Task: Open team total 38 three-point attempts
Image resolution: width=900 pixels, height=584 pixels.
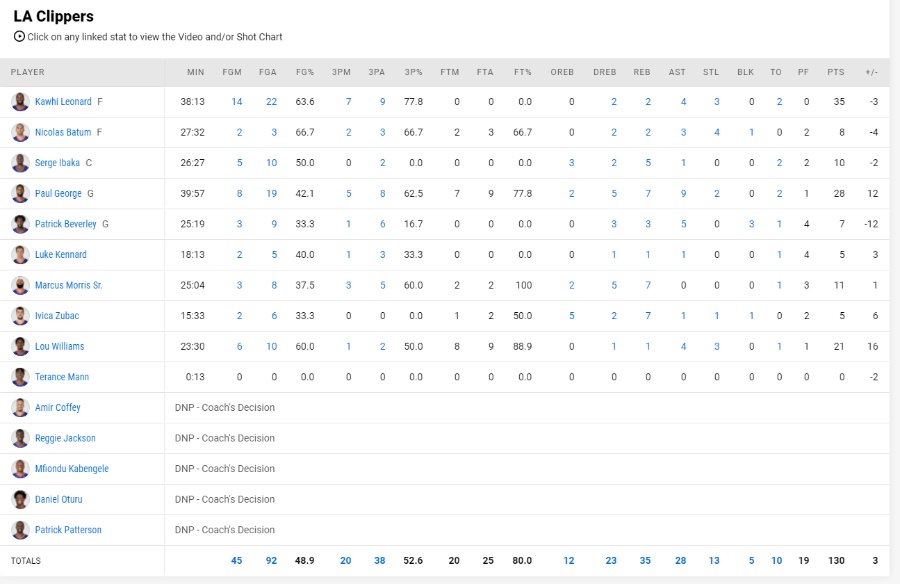Action: (x=379, y=560)
